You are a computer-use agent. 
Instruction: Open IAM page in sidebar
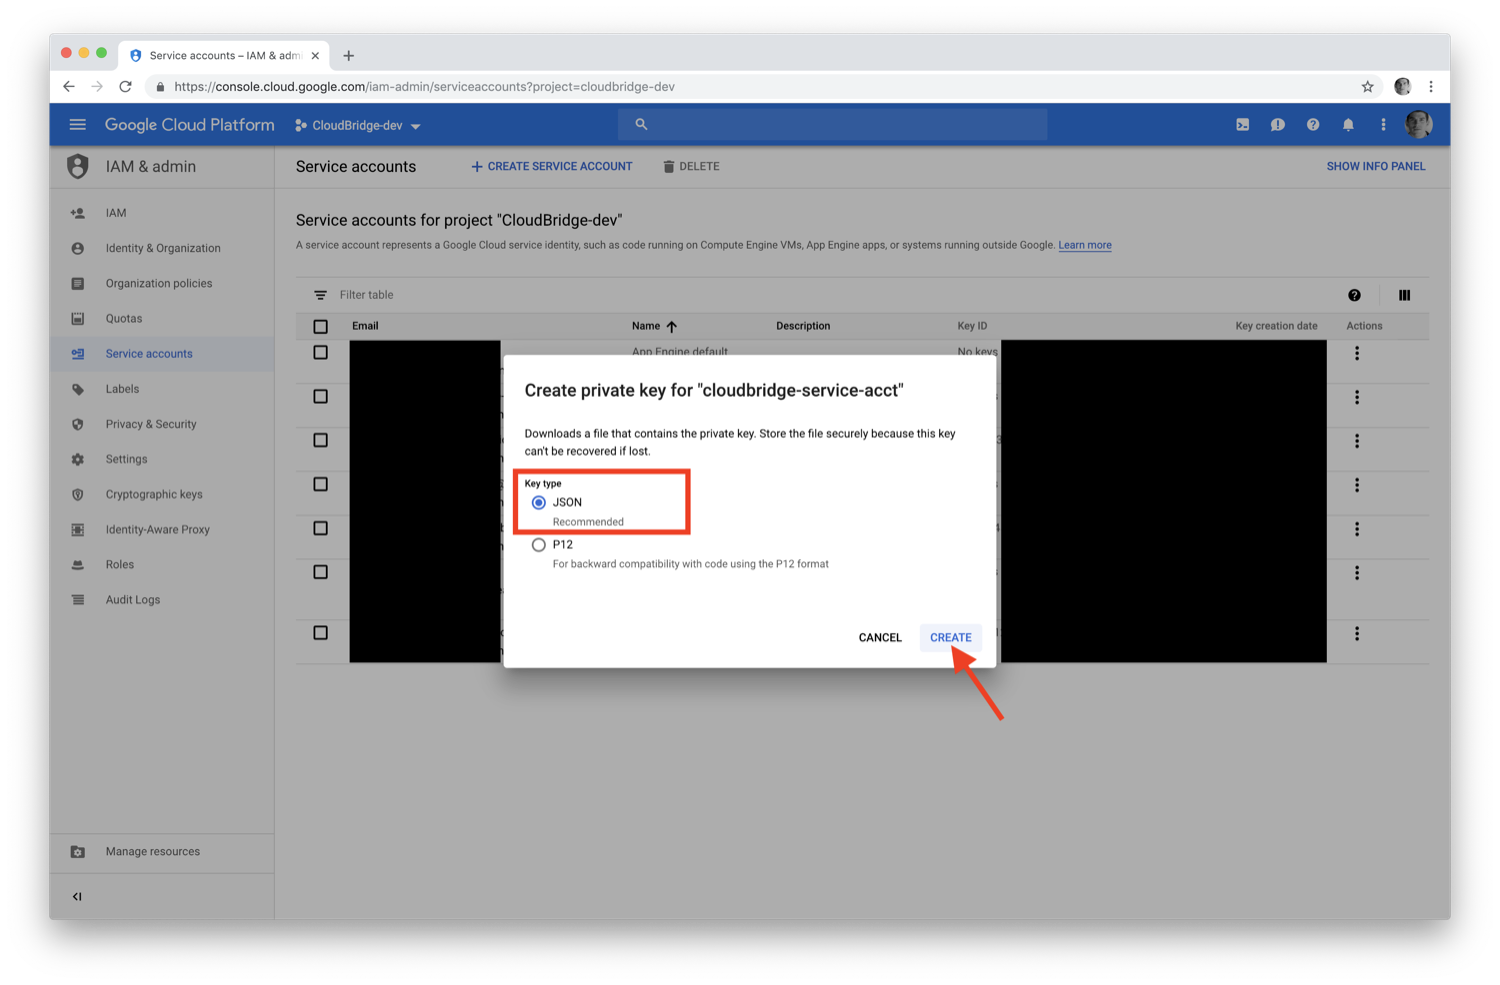tap(116, 213)
